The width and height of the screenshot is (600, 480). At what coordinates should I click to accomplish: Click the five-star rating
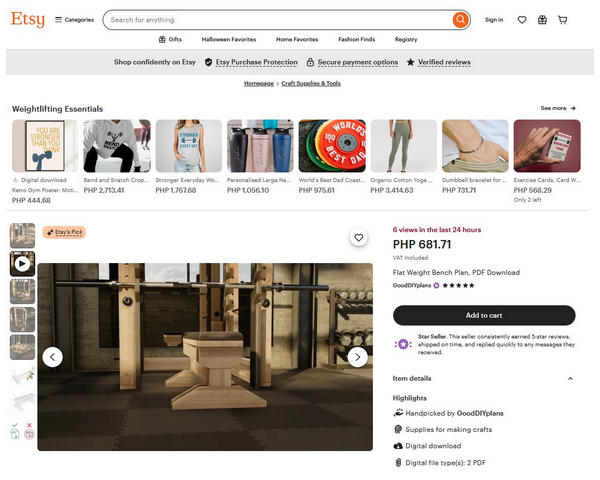(458, 285)
